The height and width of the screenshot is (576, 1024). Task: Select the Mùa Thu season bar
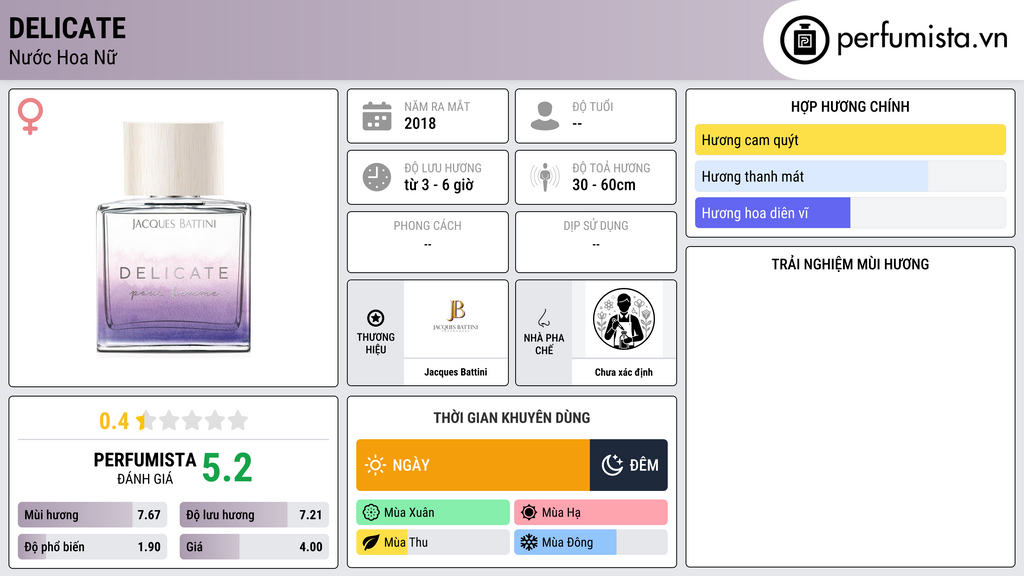[x=433, y=542]
